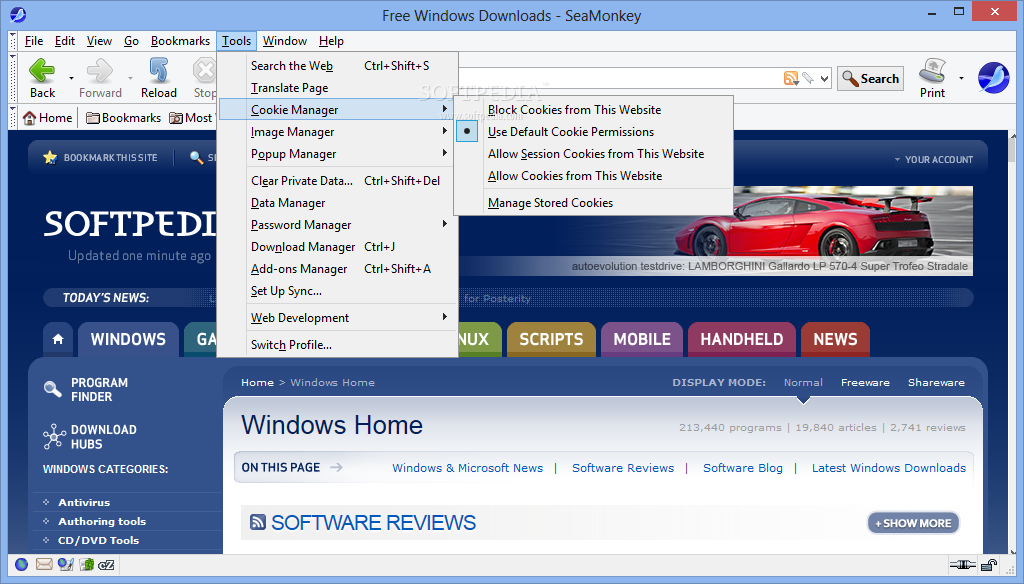Viewport: 1024px width, 584px height.
Task: Click the RSS feed icon in address bar
Action: 790,78
